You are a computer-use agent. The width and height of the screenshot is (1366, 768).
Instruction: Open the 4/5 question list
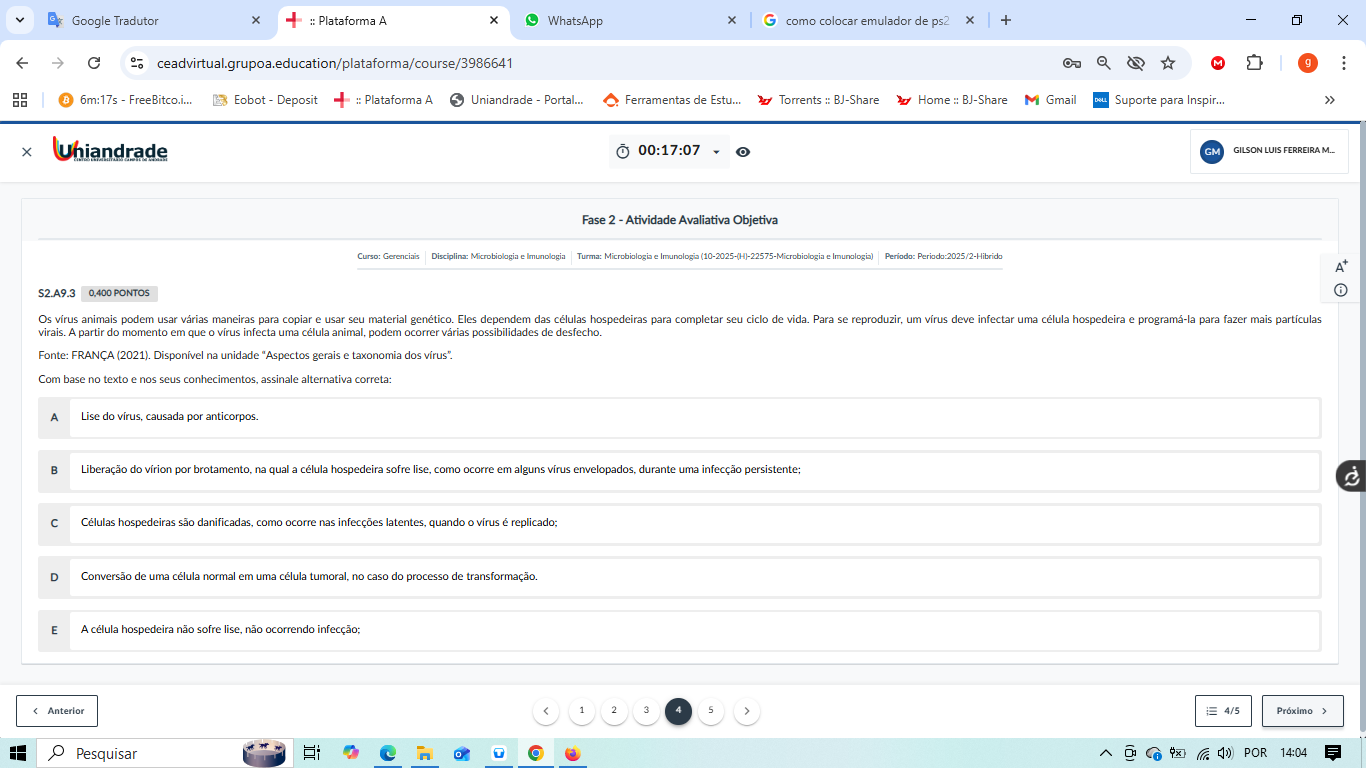point(1223,711)
